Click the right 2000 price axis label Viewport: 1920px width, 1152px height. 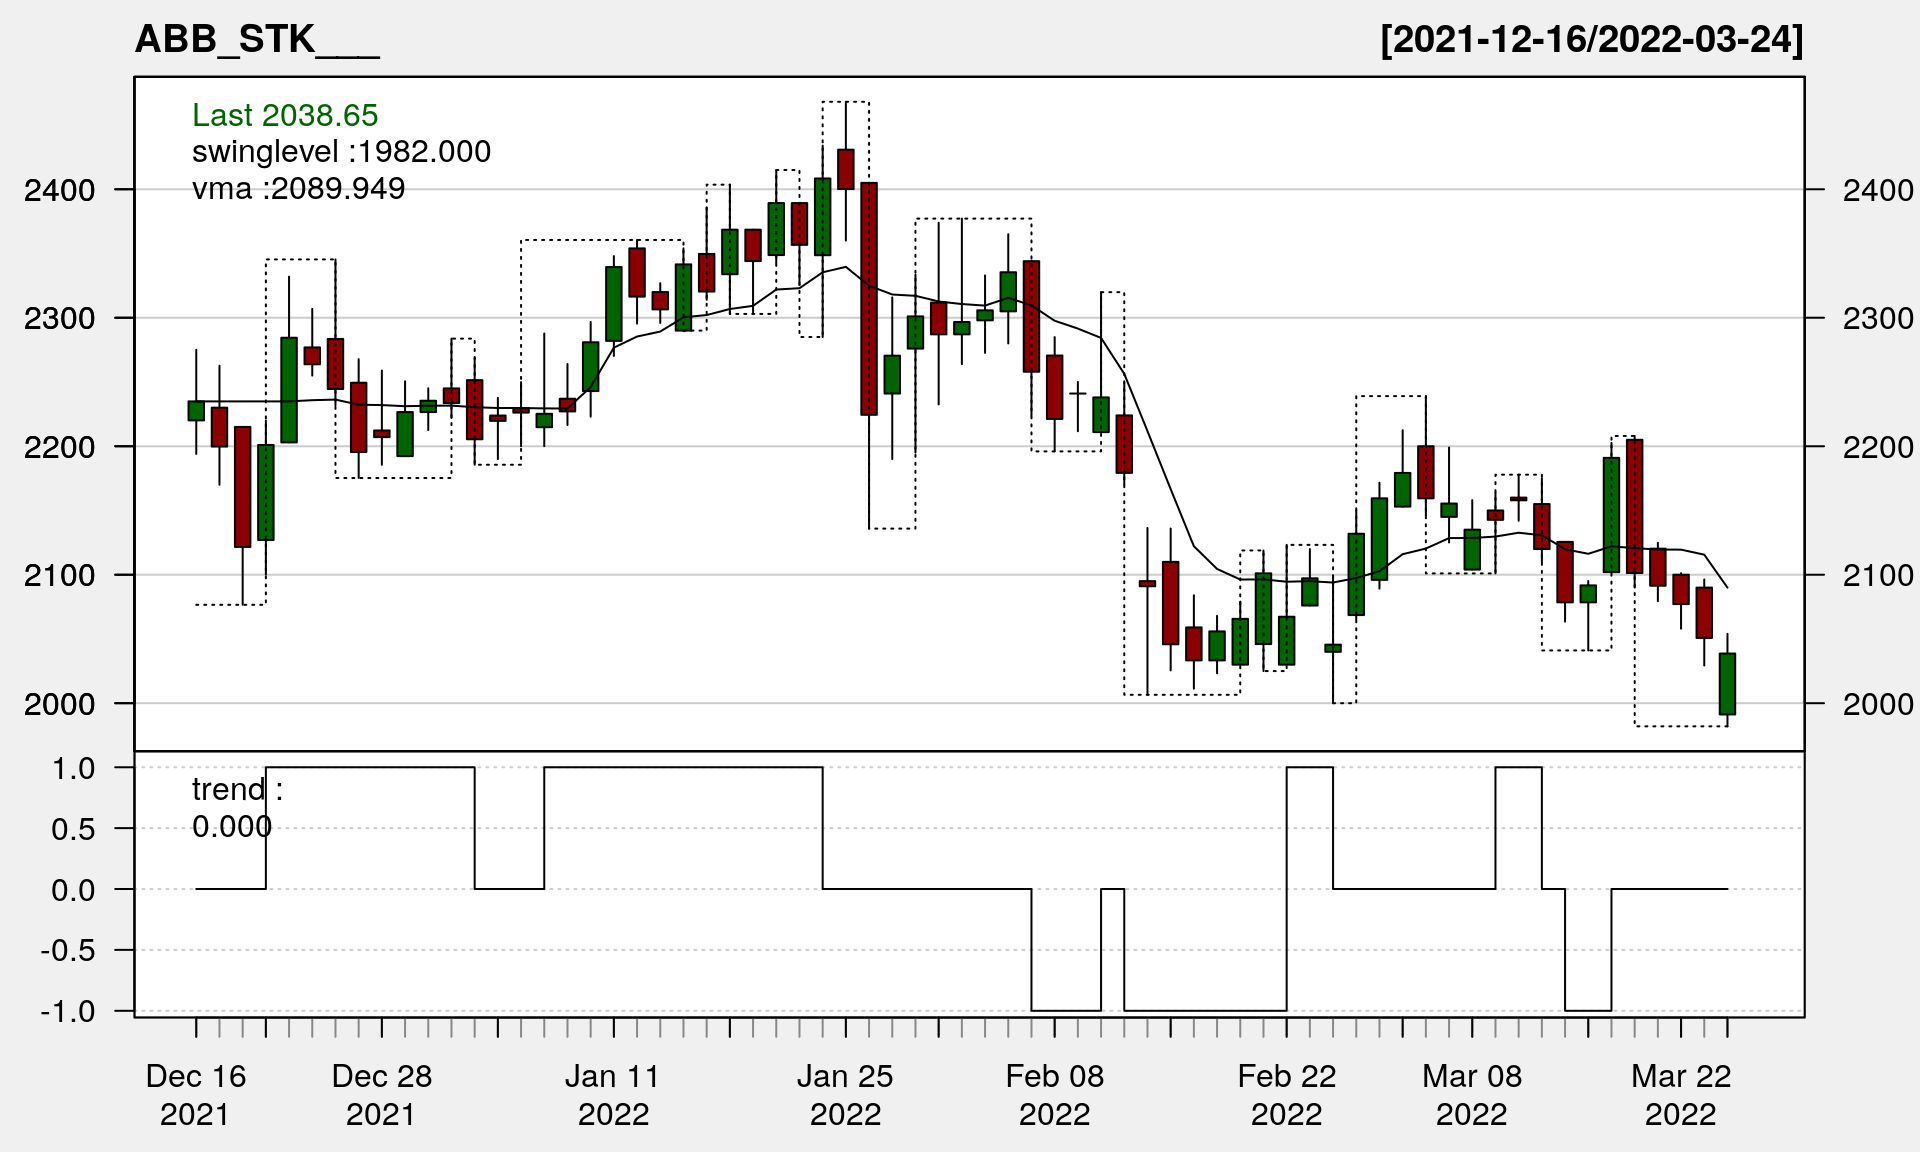point(1877,704)
